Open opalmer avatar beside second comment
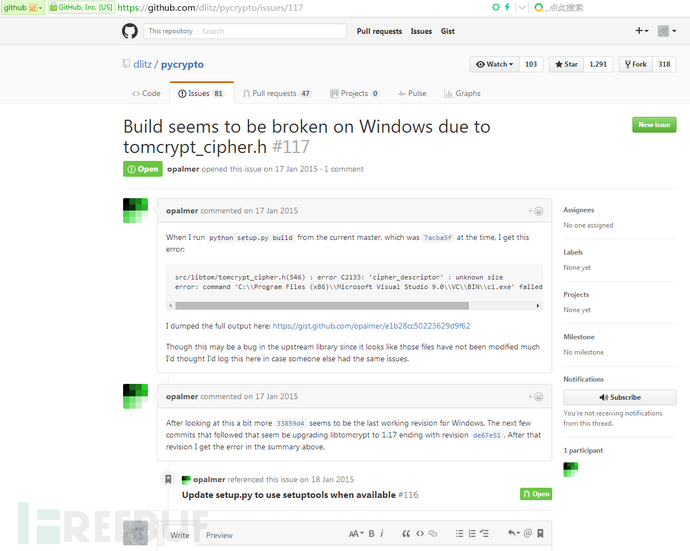This screenshot has height=551, width=690. (136, 396)
